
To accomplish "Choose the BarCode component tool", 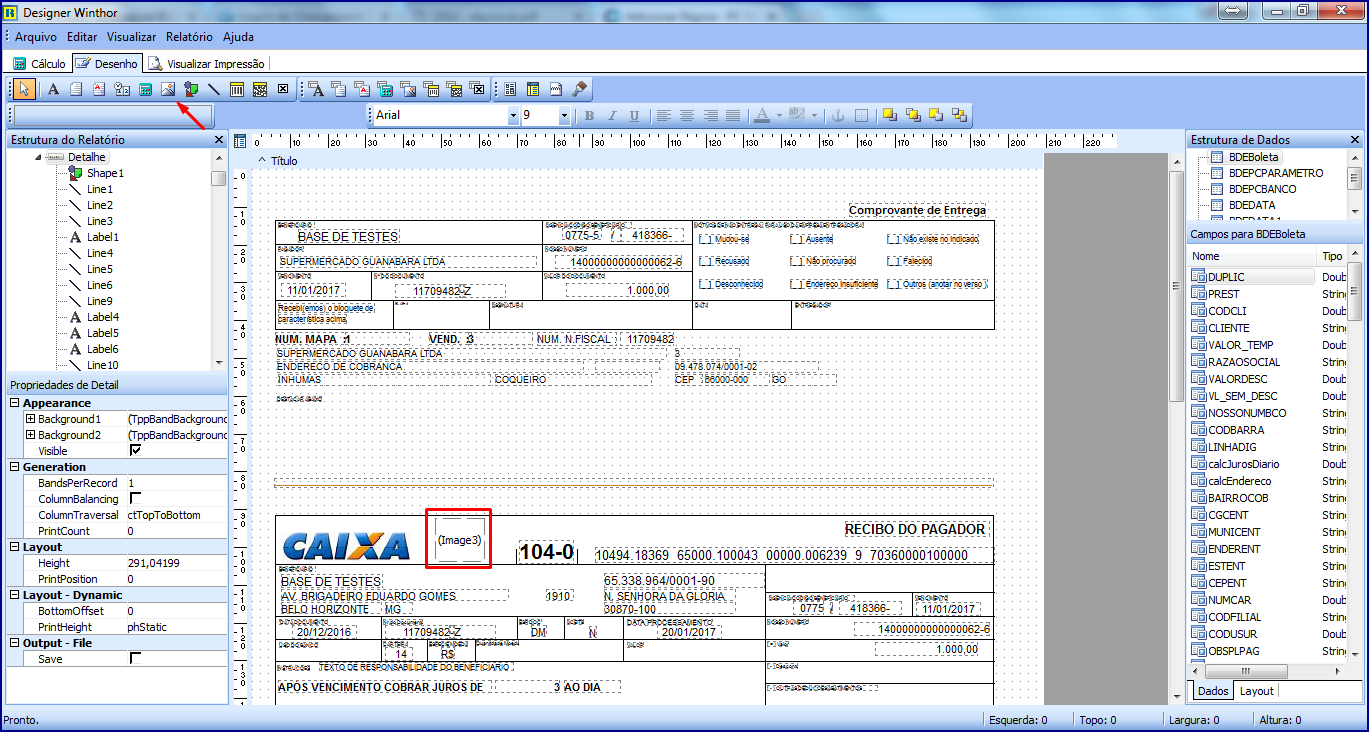I will 237,89.
